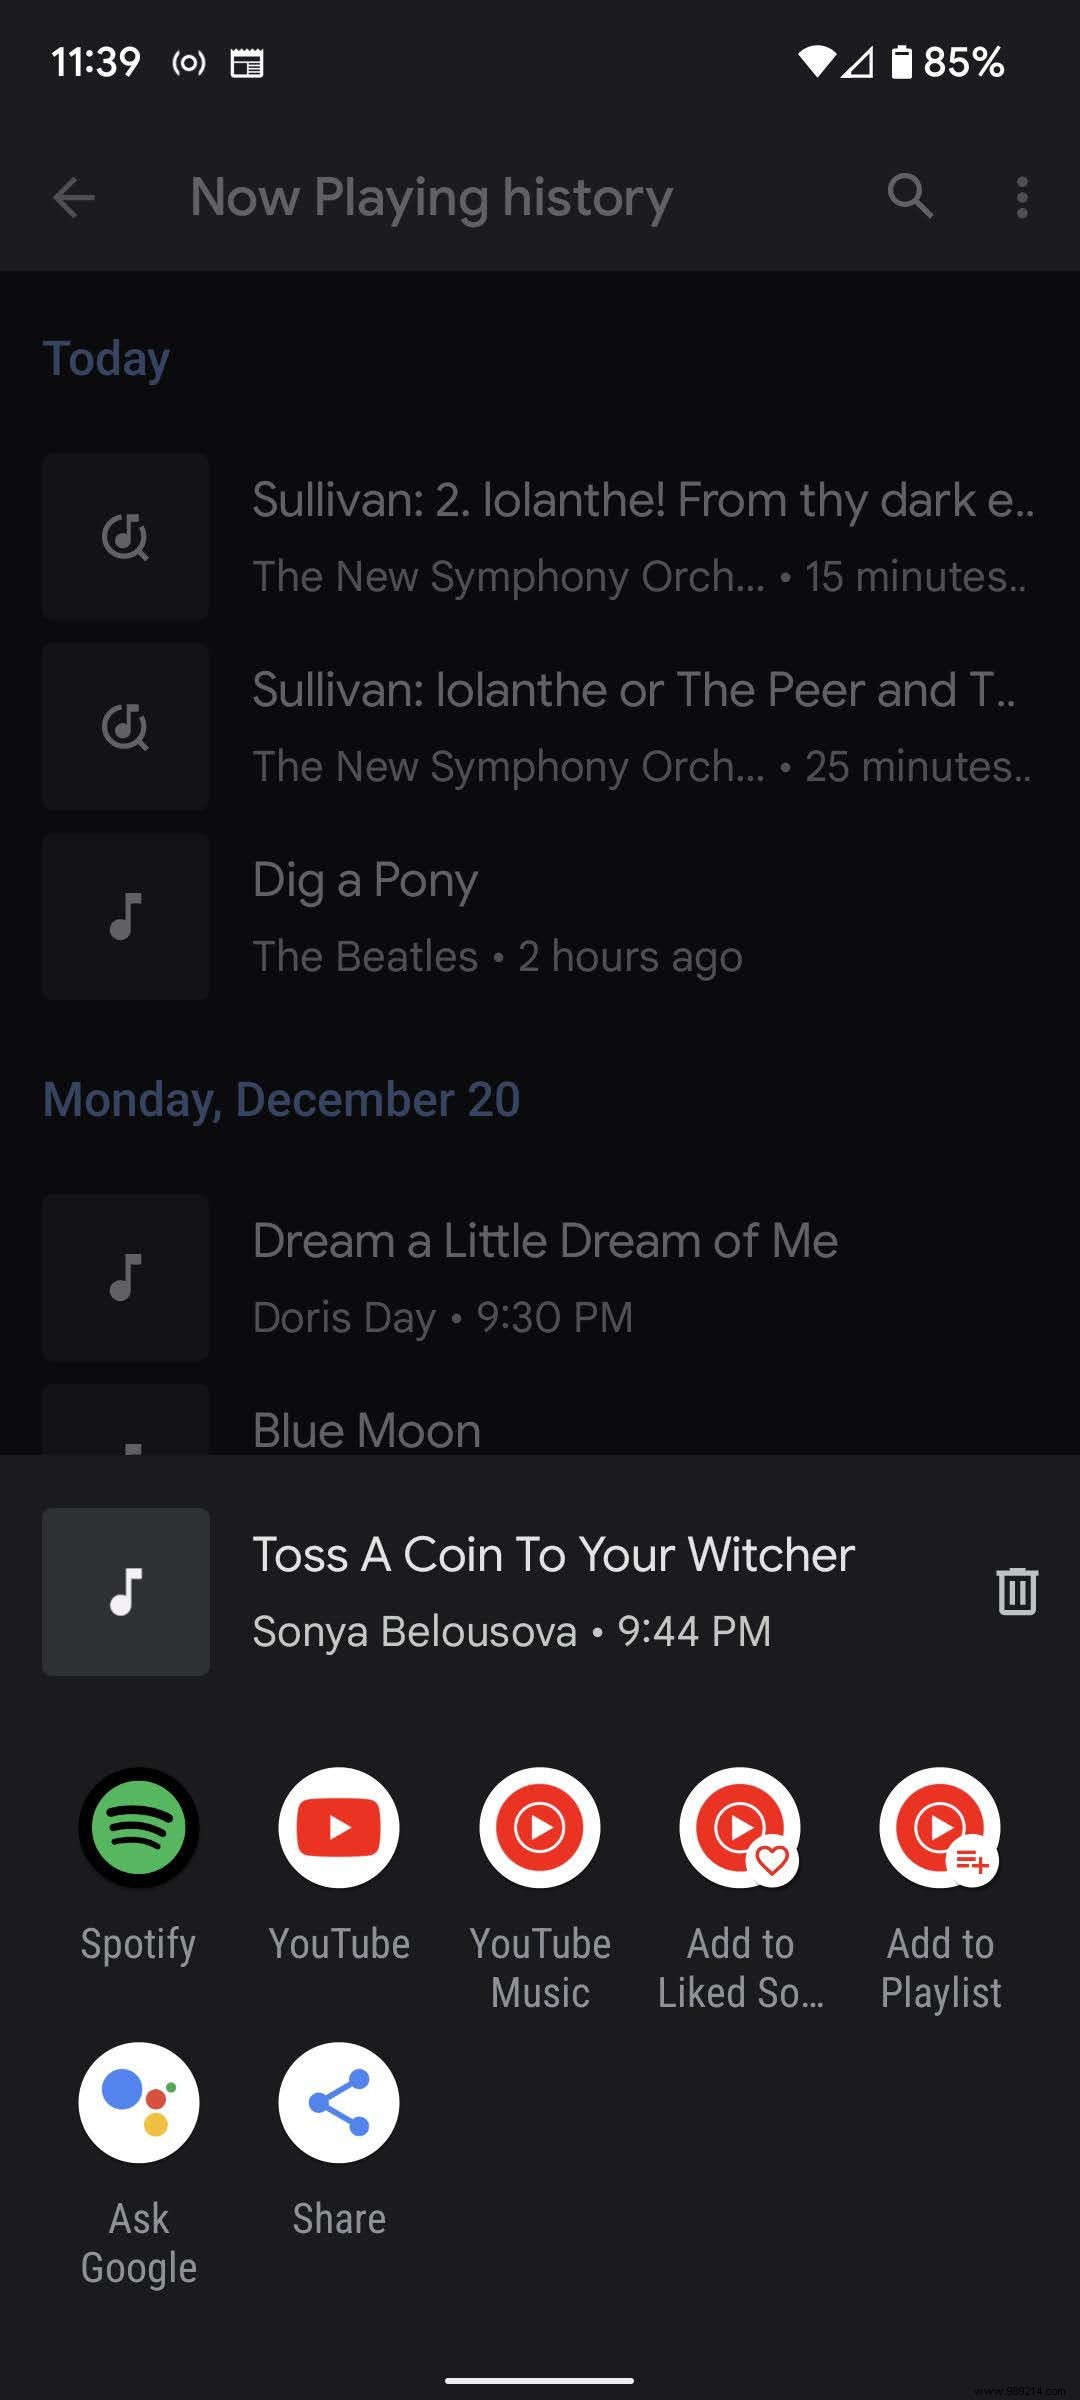Image resolution: width=1080 pixels, height=2400 pixels.
Task: Tap the Add to Playlist icon
Action: (940, 1828)
